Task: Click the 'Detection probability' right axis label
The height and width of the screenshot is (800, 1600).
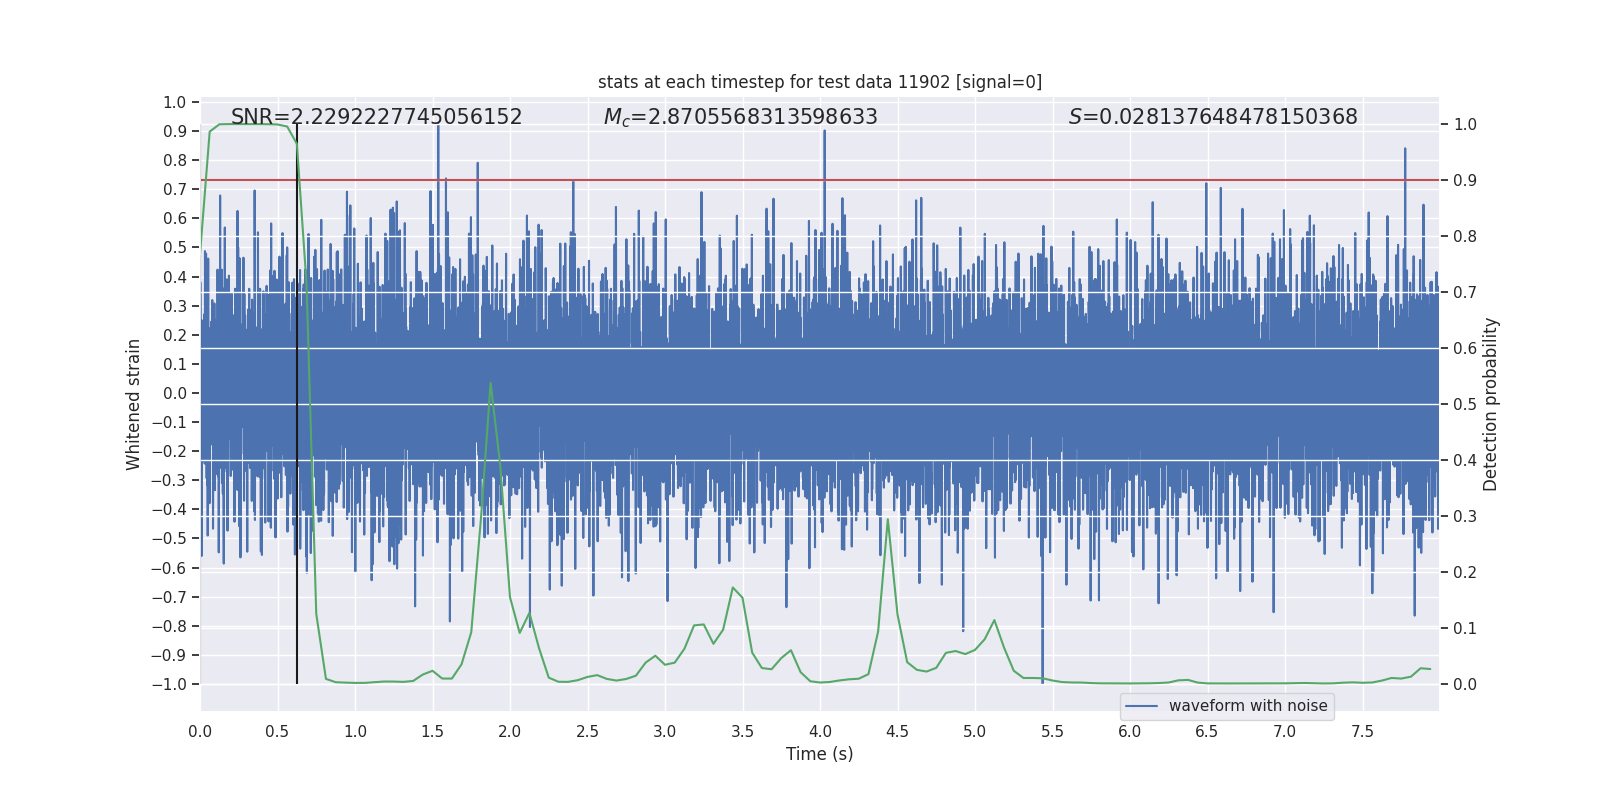Action: 1491,404
